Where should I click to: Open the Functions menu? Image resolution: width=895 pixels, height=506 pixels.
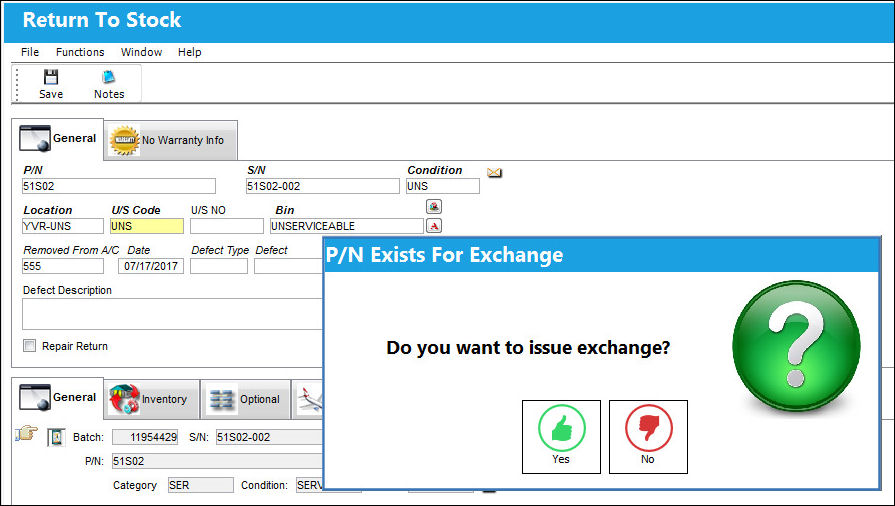(80, 52)
